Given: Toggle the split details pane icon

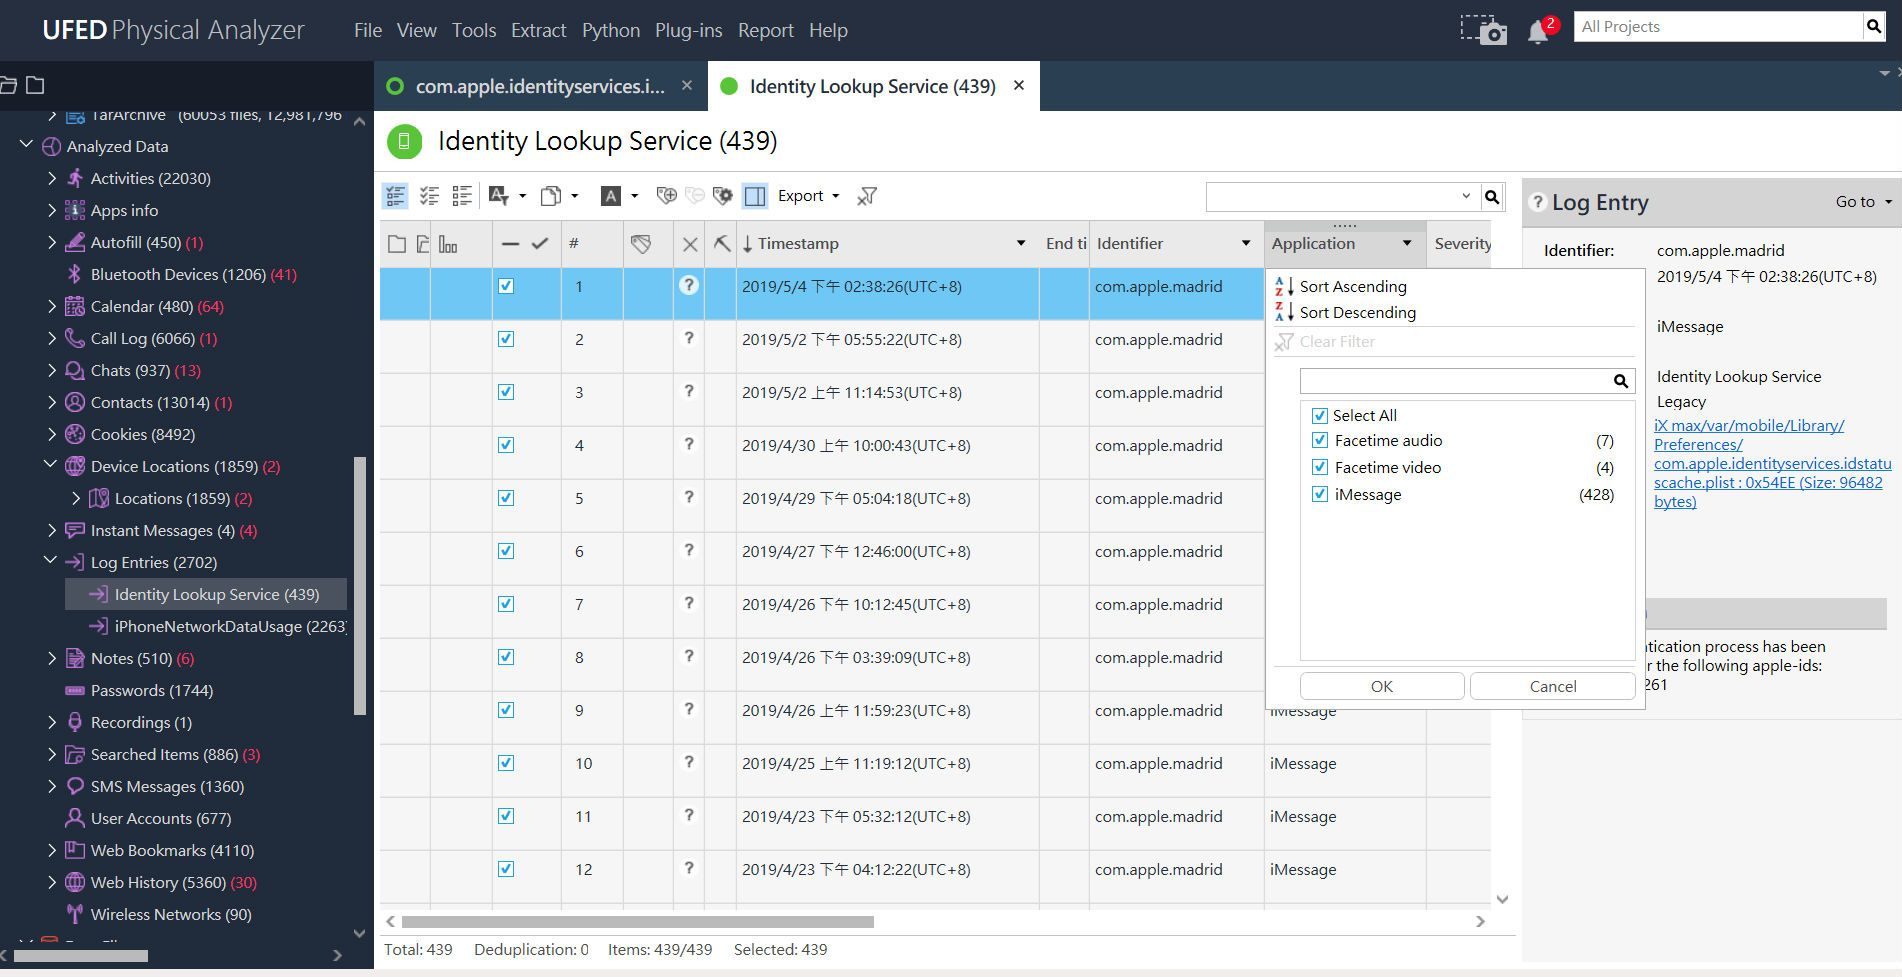Looking at the screenshot, I should click(x=755, y=196).
